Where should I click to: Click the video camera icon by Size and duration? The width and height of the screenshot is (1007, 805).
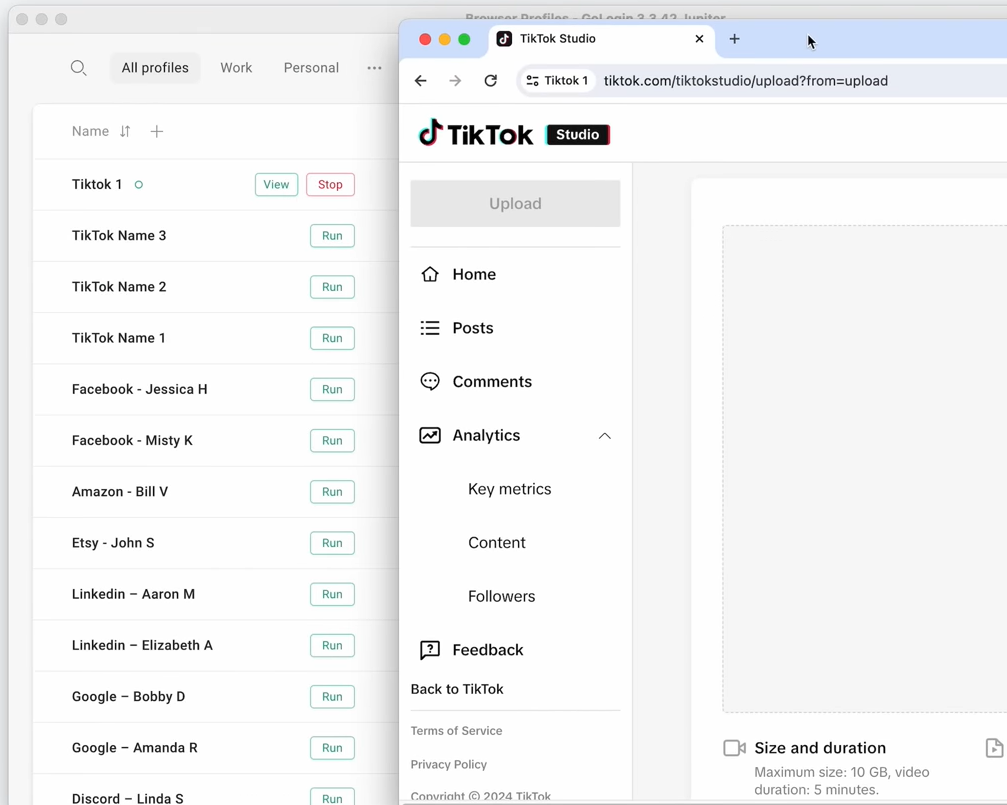(x=734, y=748)
